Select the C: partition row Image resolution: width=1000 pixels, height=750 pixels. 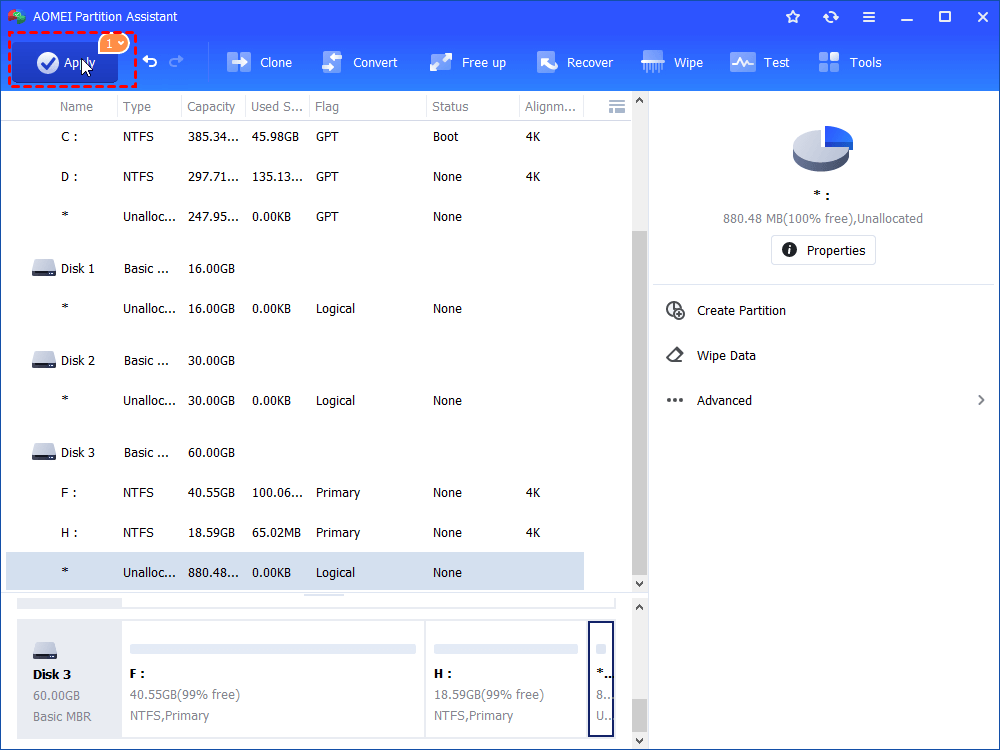tap(295, 136)
